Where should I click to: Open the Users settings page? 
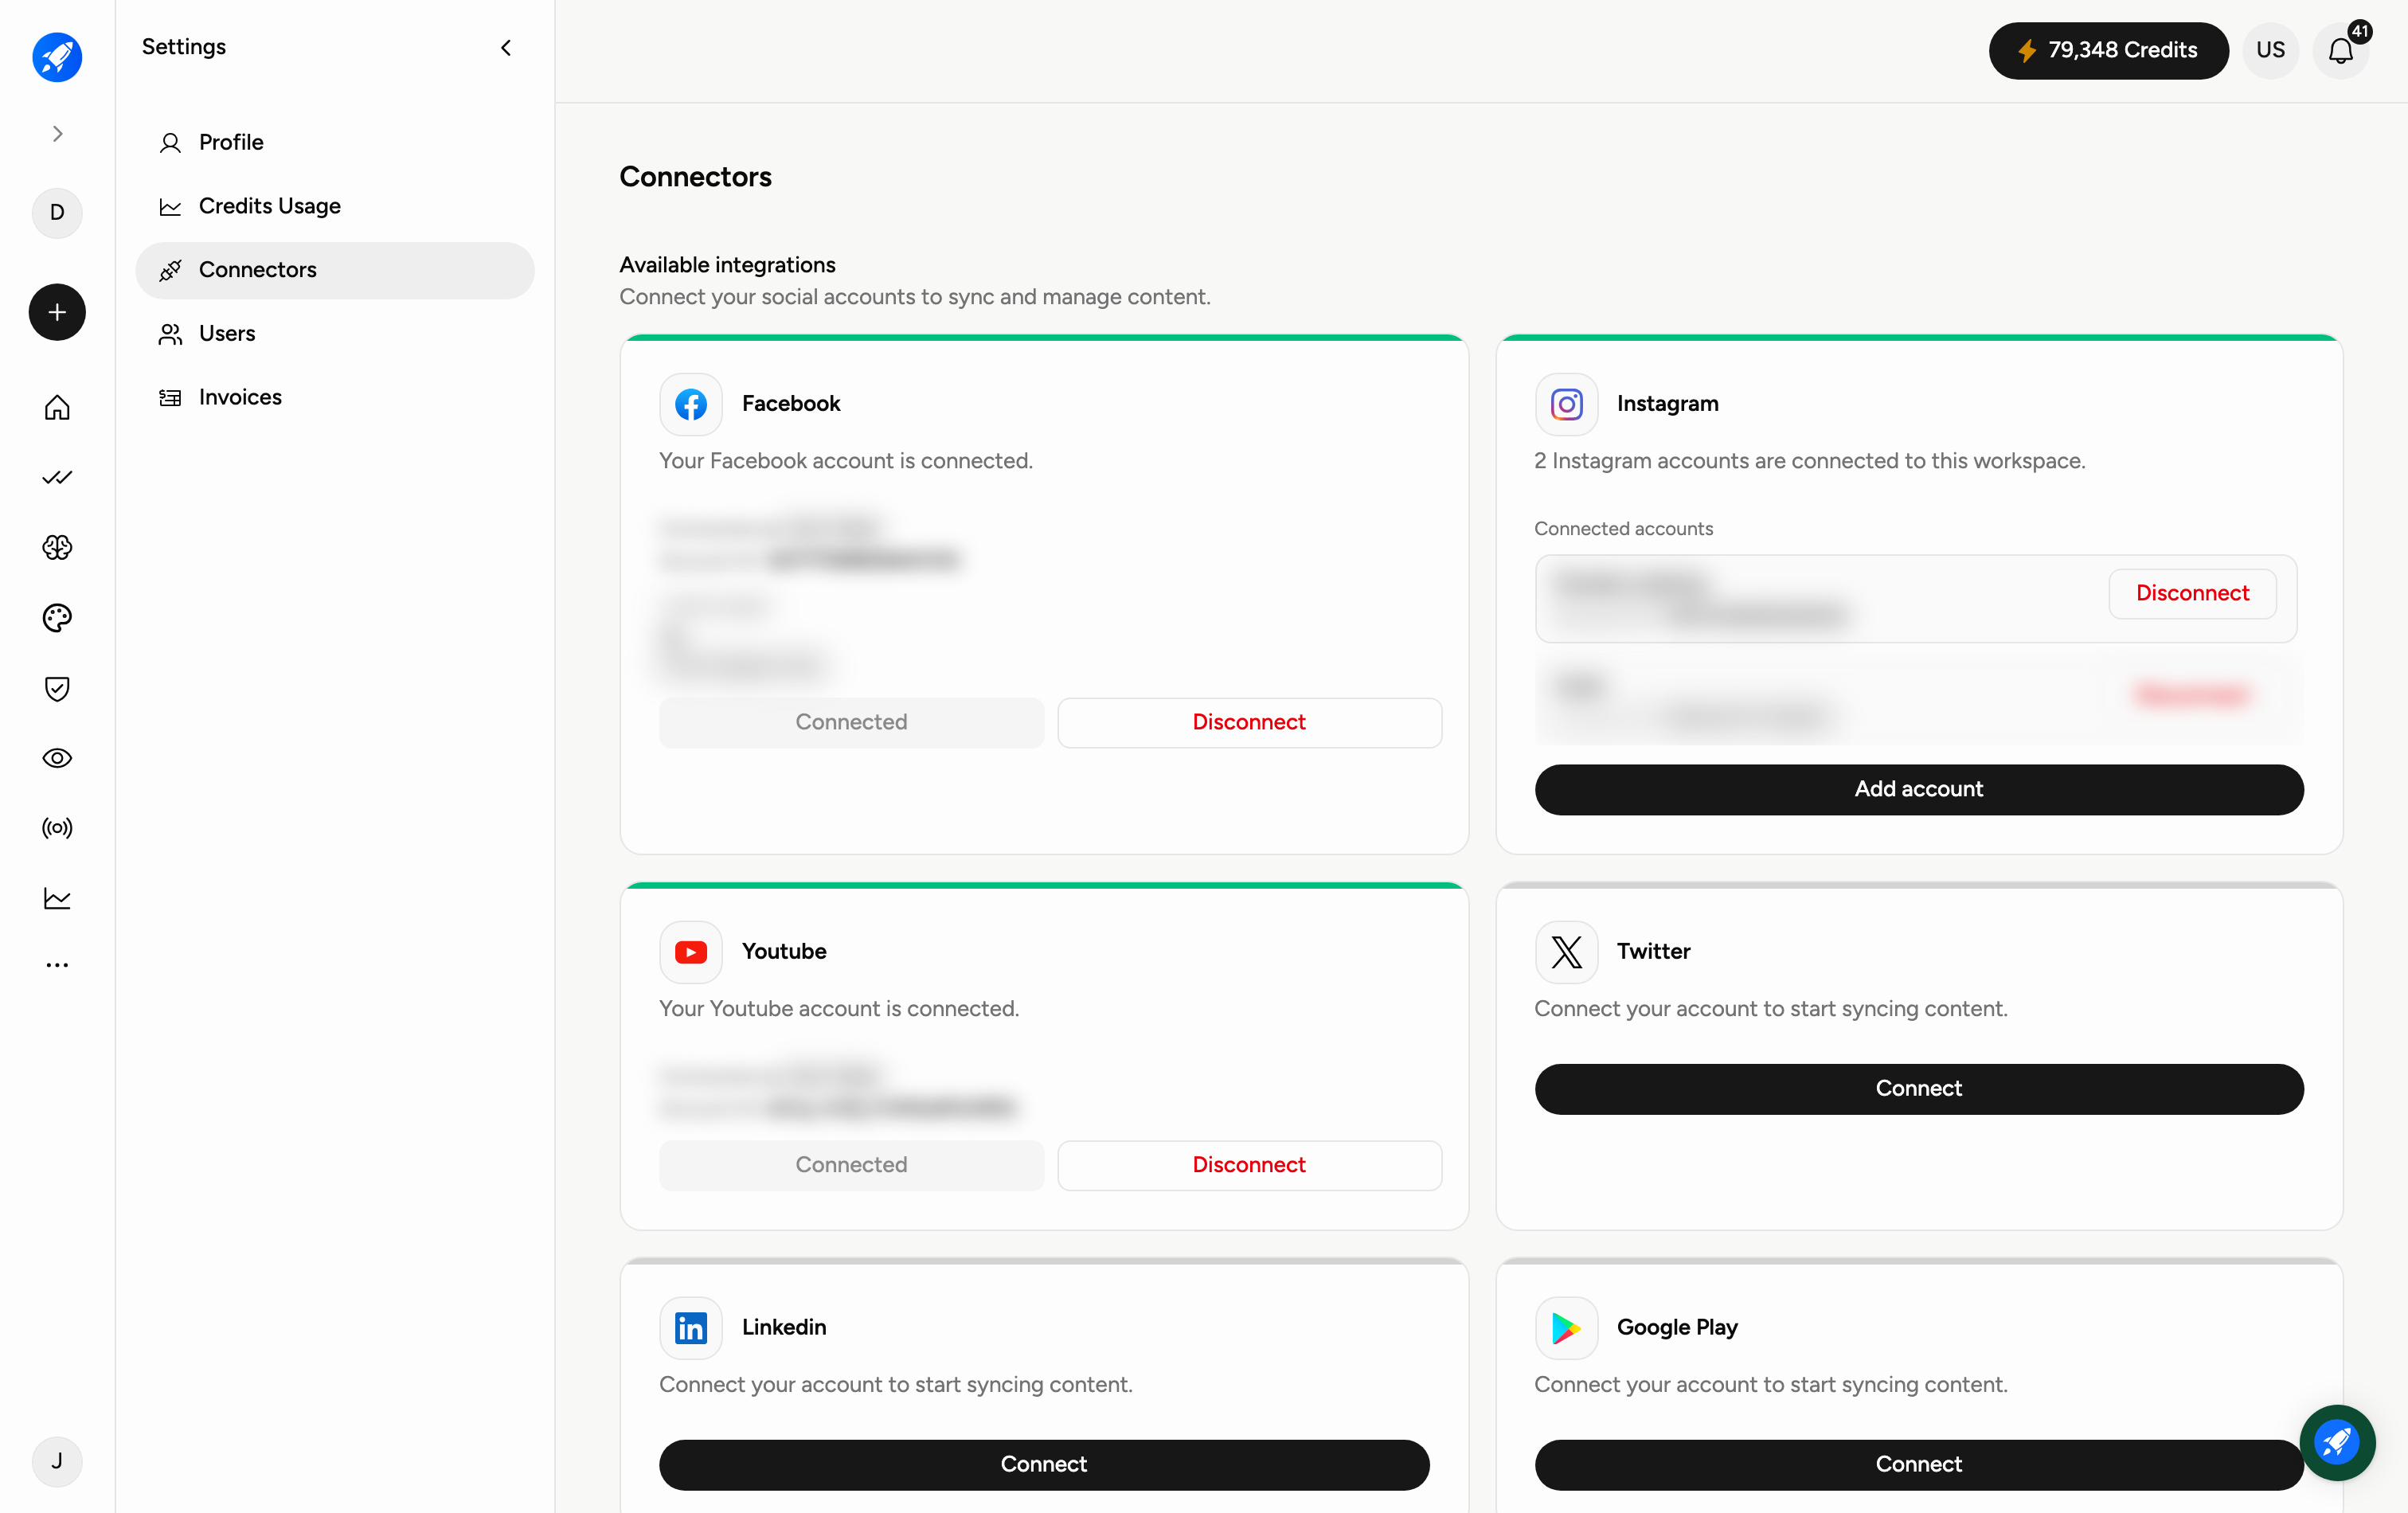coord(335,334)
